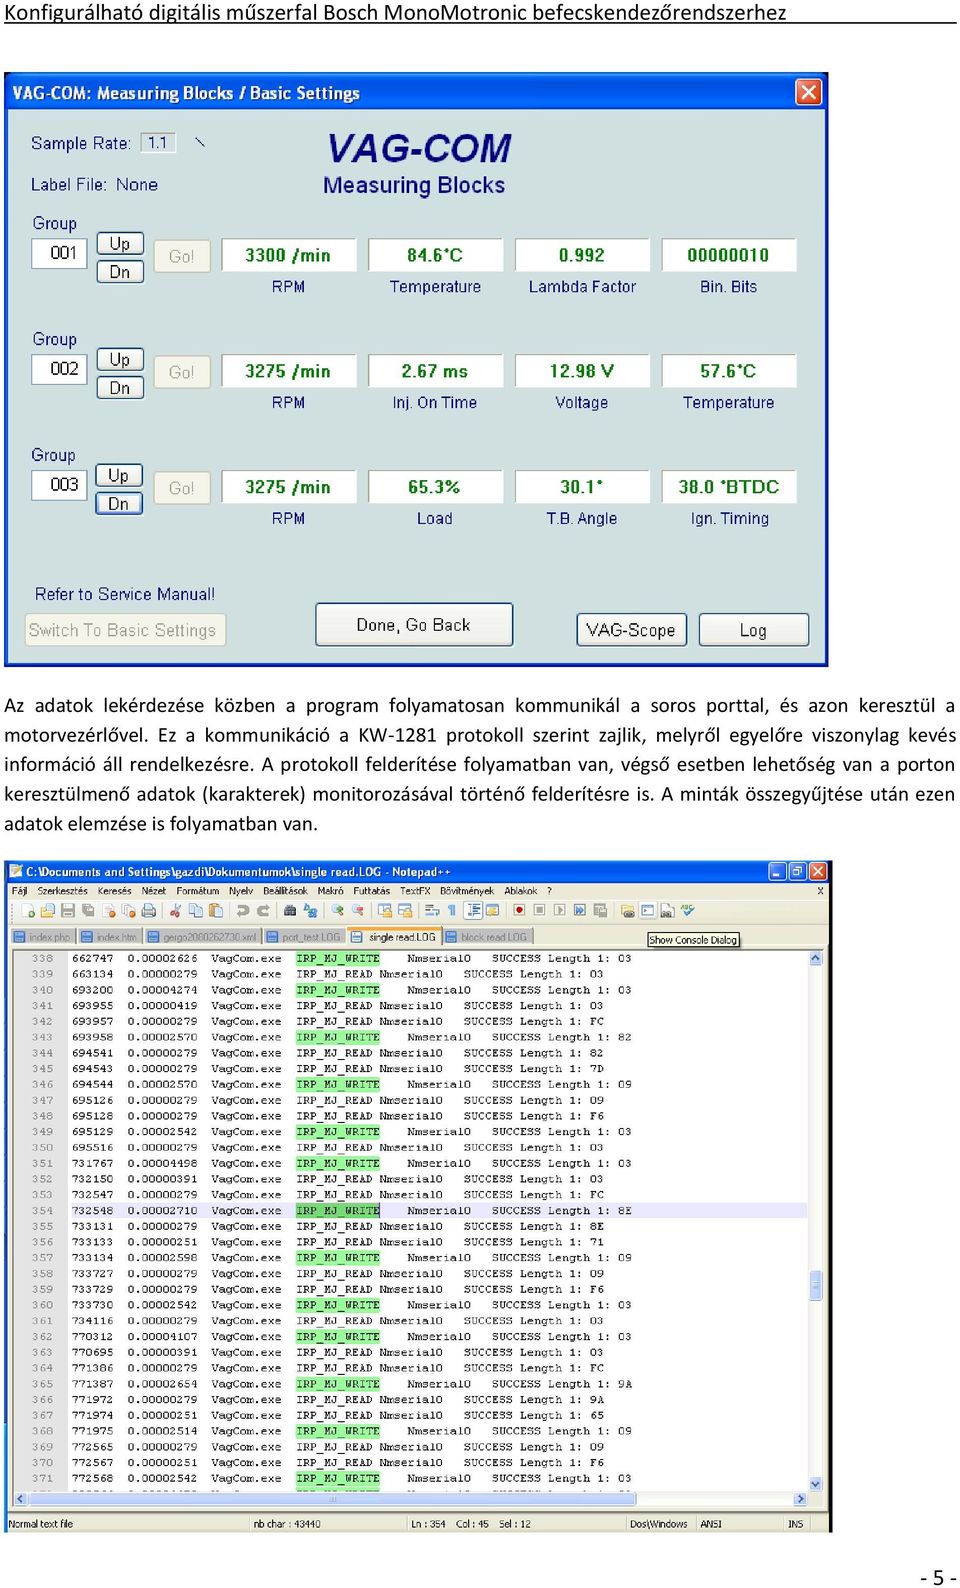Click Switch To Basic Settings button
The height and width of the screenshot is (1588, 960).
pos(125,630)
